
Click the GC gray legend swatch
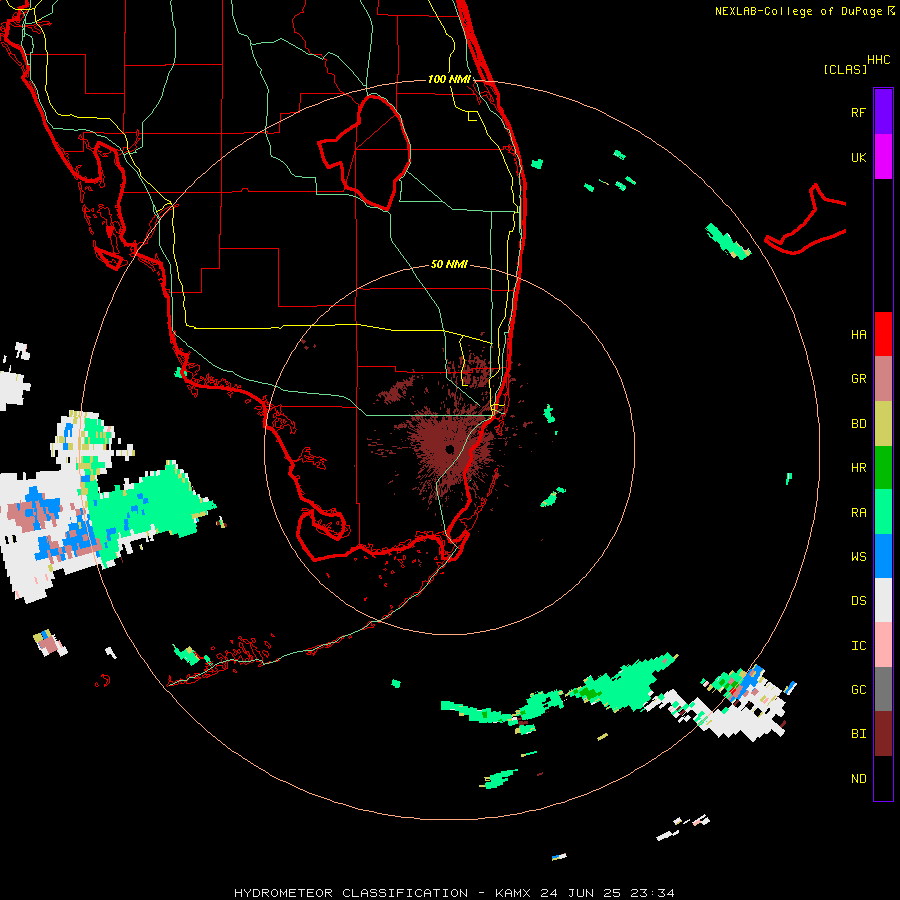[x=883, y=689]
